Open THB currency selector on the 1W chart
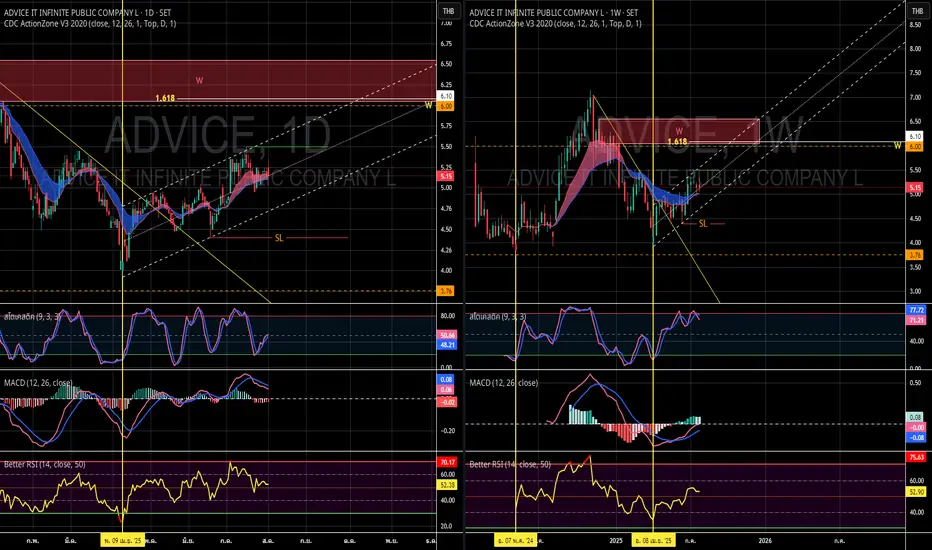This screenshot has width=932, height=550. click(x=917, y=11)
